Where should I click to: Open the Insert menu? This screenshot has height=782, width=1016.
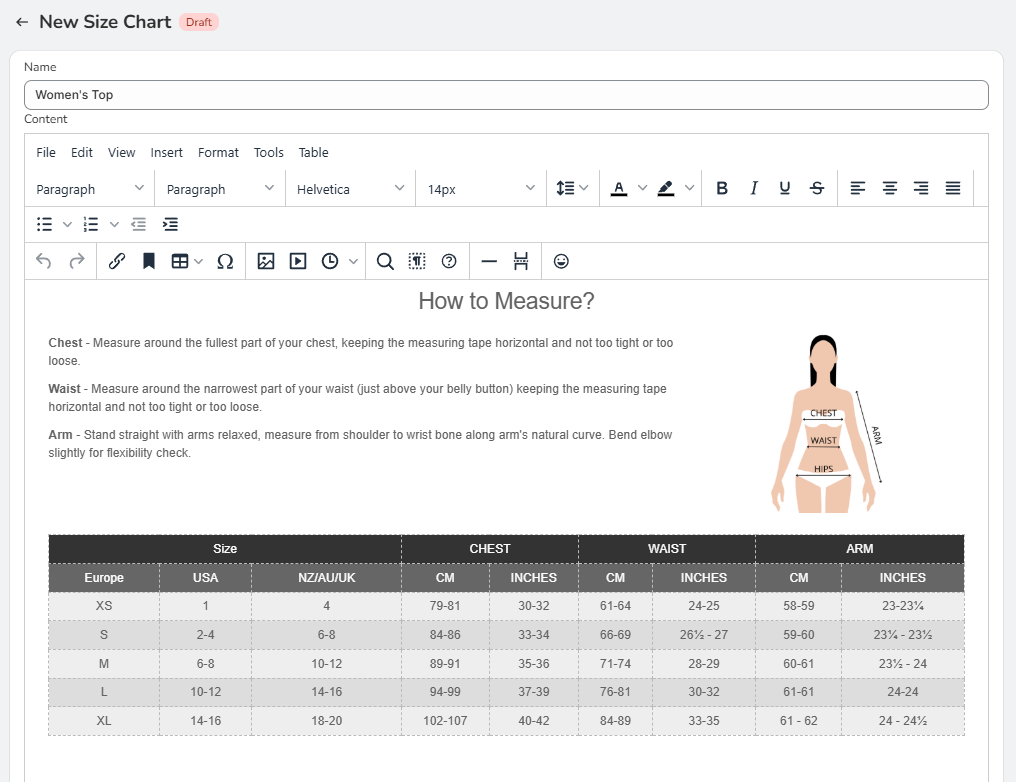(167, 152)
